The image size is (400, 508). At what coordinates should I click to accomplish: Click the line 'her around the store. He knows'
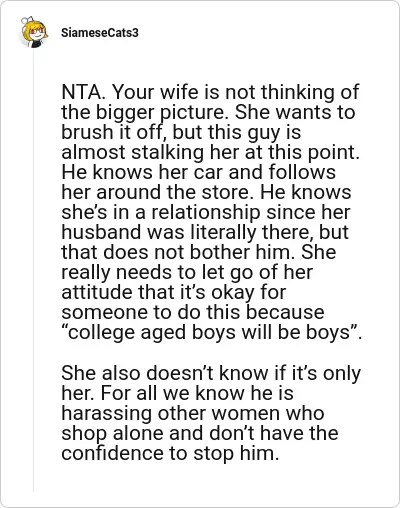(206, 192)
